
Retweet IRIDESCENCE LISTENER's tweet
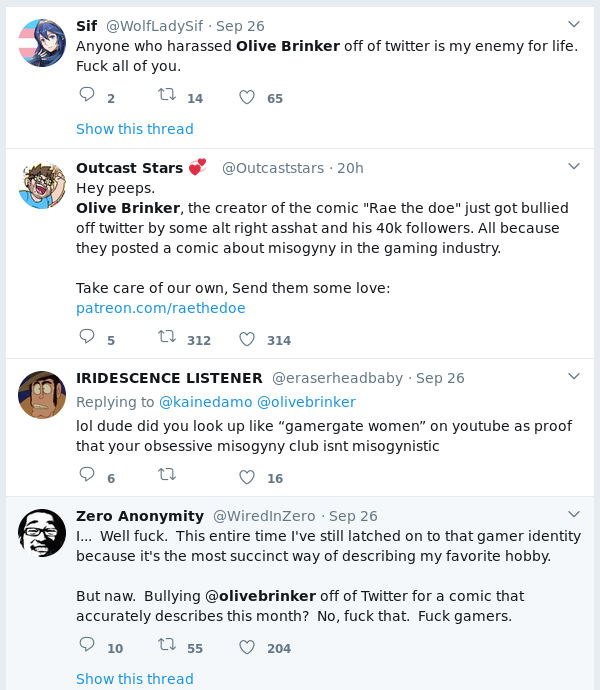tap(167, 476)
